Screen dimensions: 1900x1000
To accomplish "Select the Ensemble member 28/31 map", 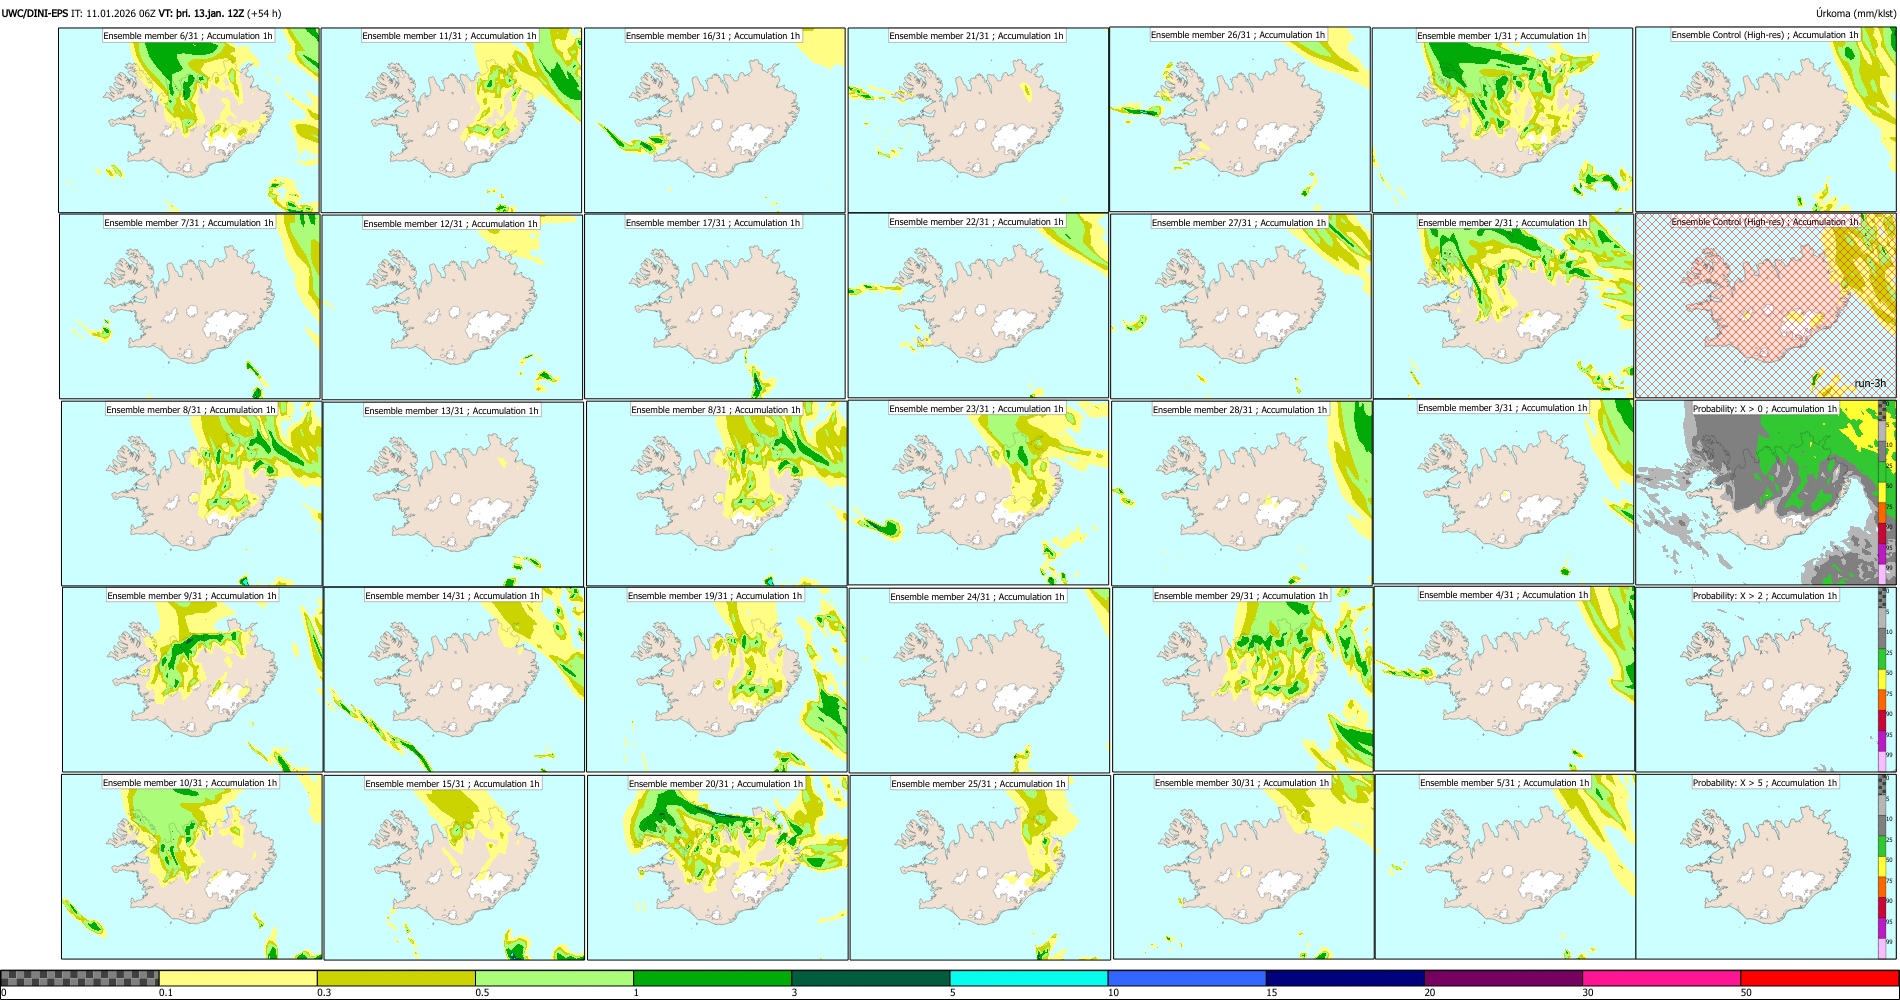I will click(x=1242, y=493).
